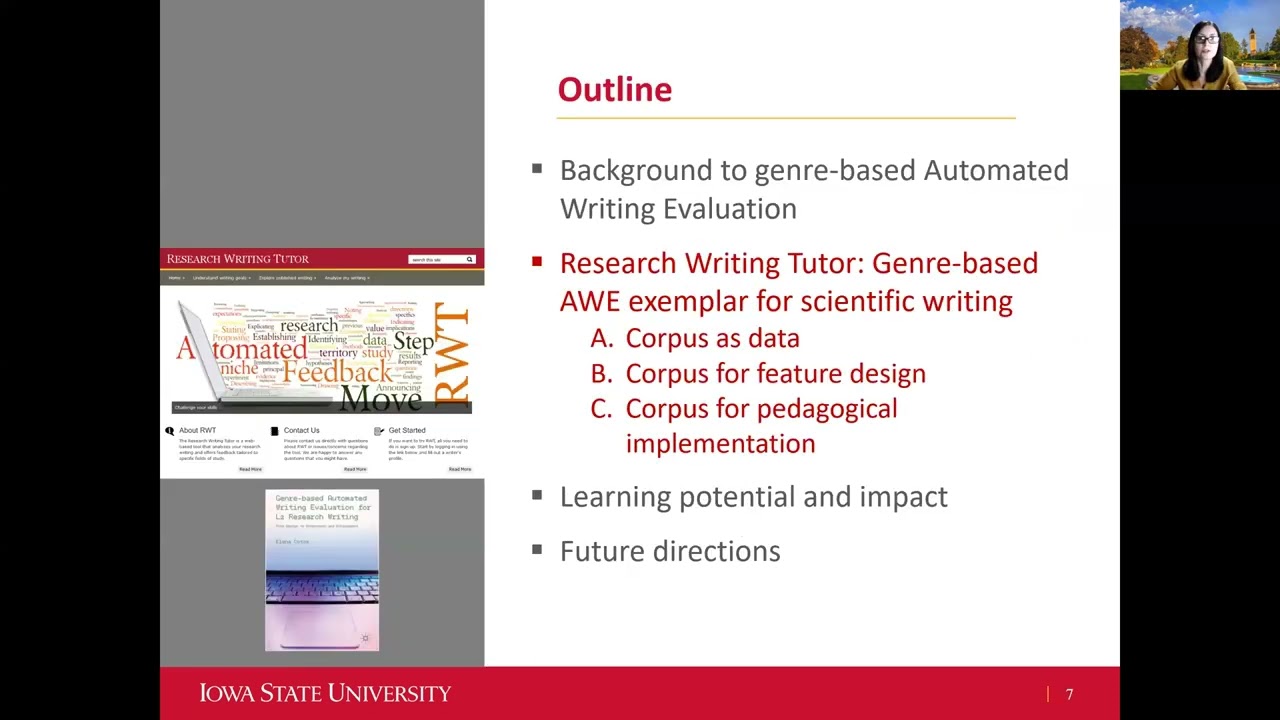Click Read More under About RWT
This screenshot has height=720, width=1280.
250,469
